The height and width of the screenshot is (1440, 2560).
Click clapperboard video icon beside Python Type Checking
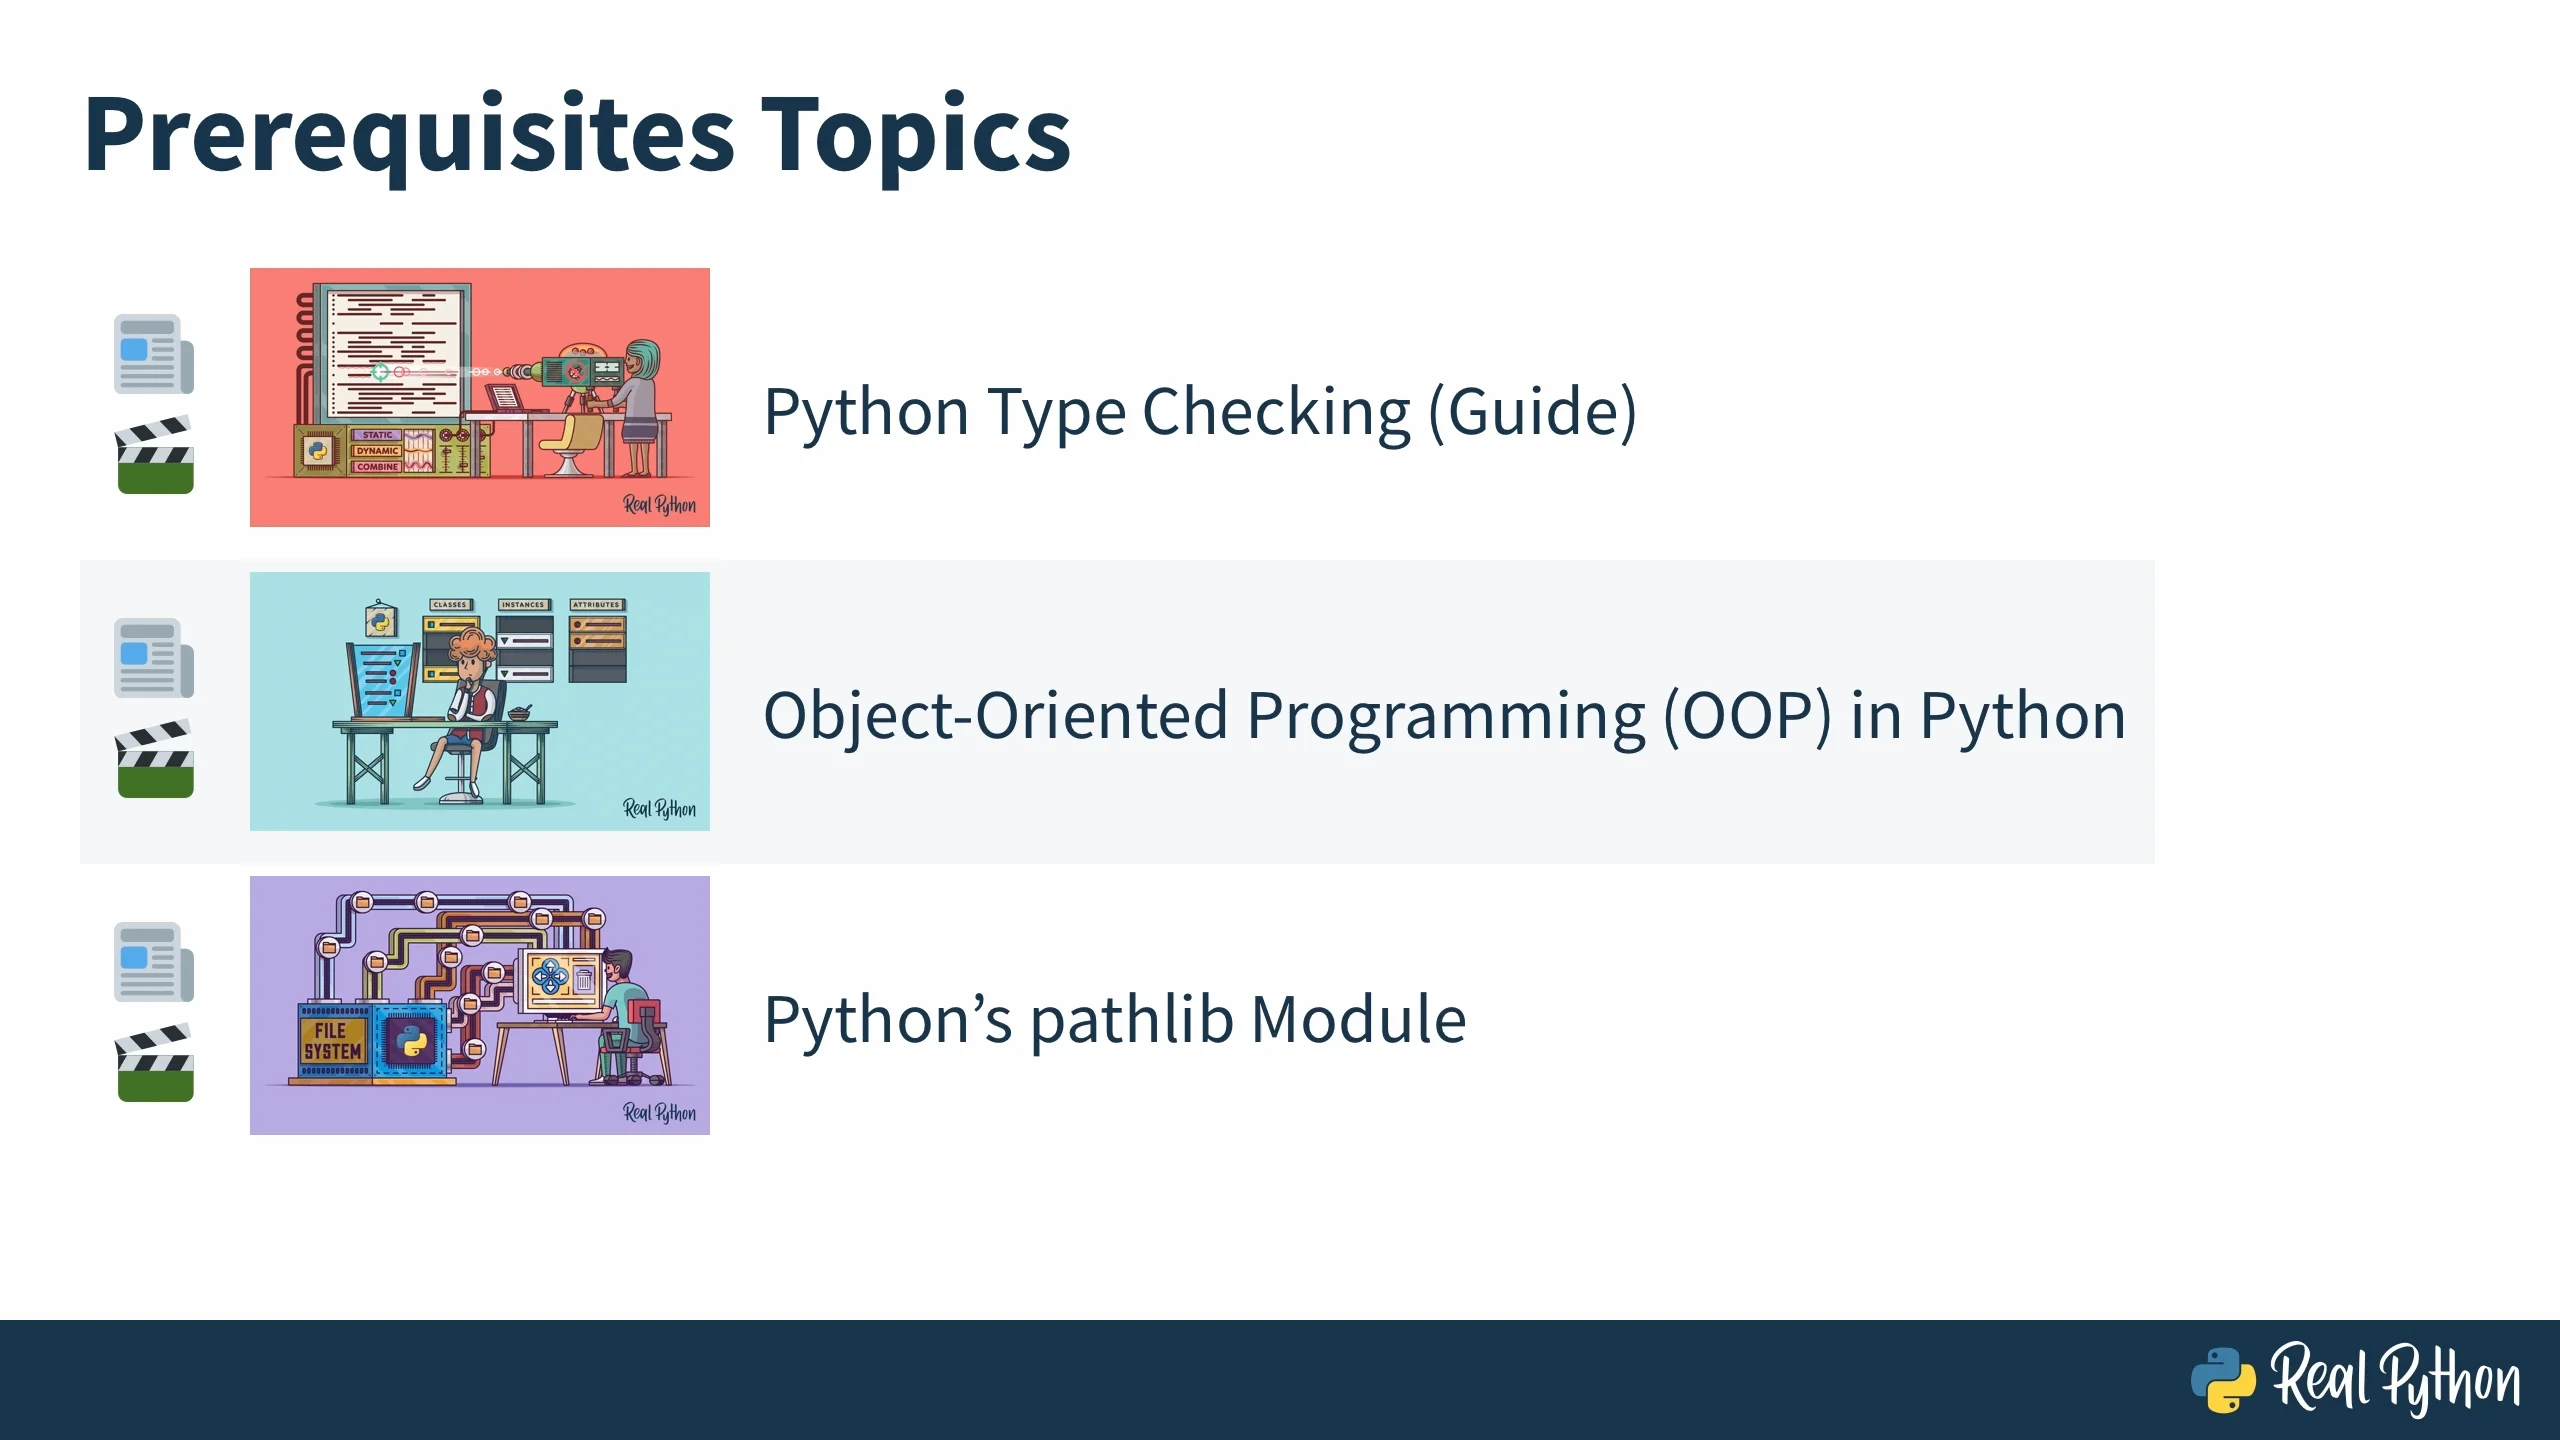point(154,456)
